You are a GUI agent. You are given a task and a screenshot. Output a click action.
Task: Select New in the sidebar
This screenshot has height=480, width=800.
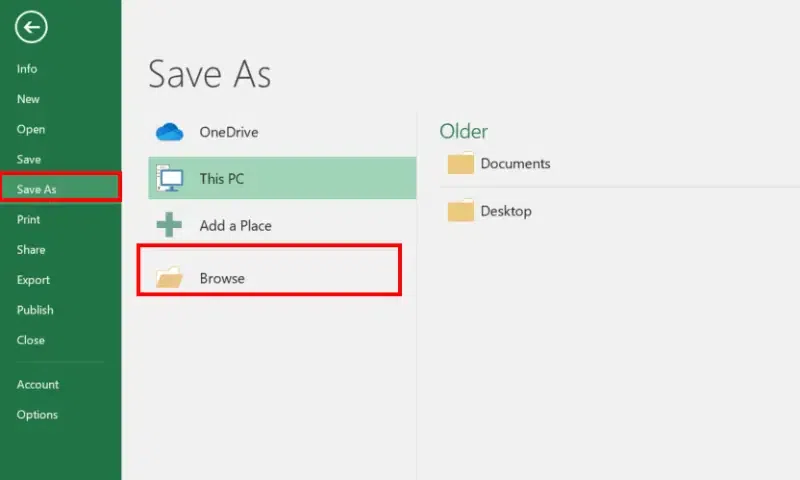point(28,99)
